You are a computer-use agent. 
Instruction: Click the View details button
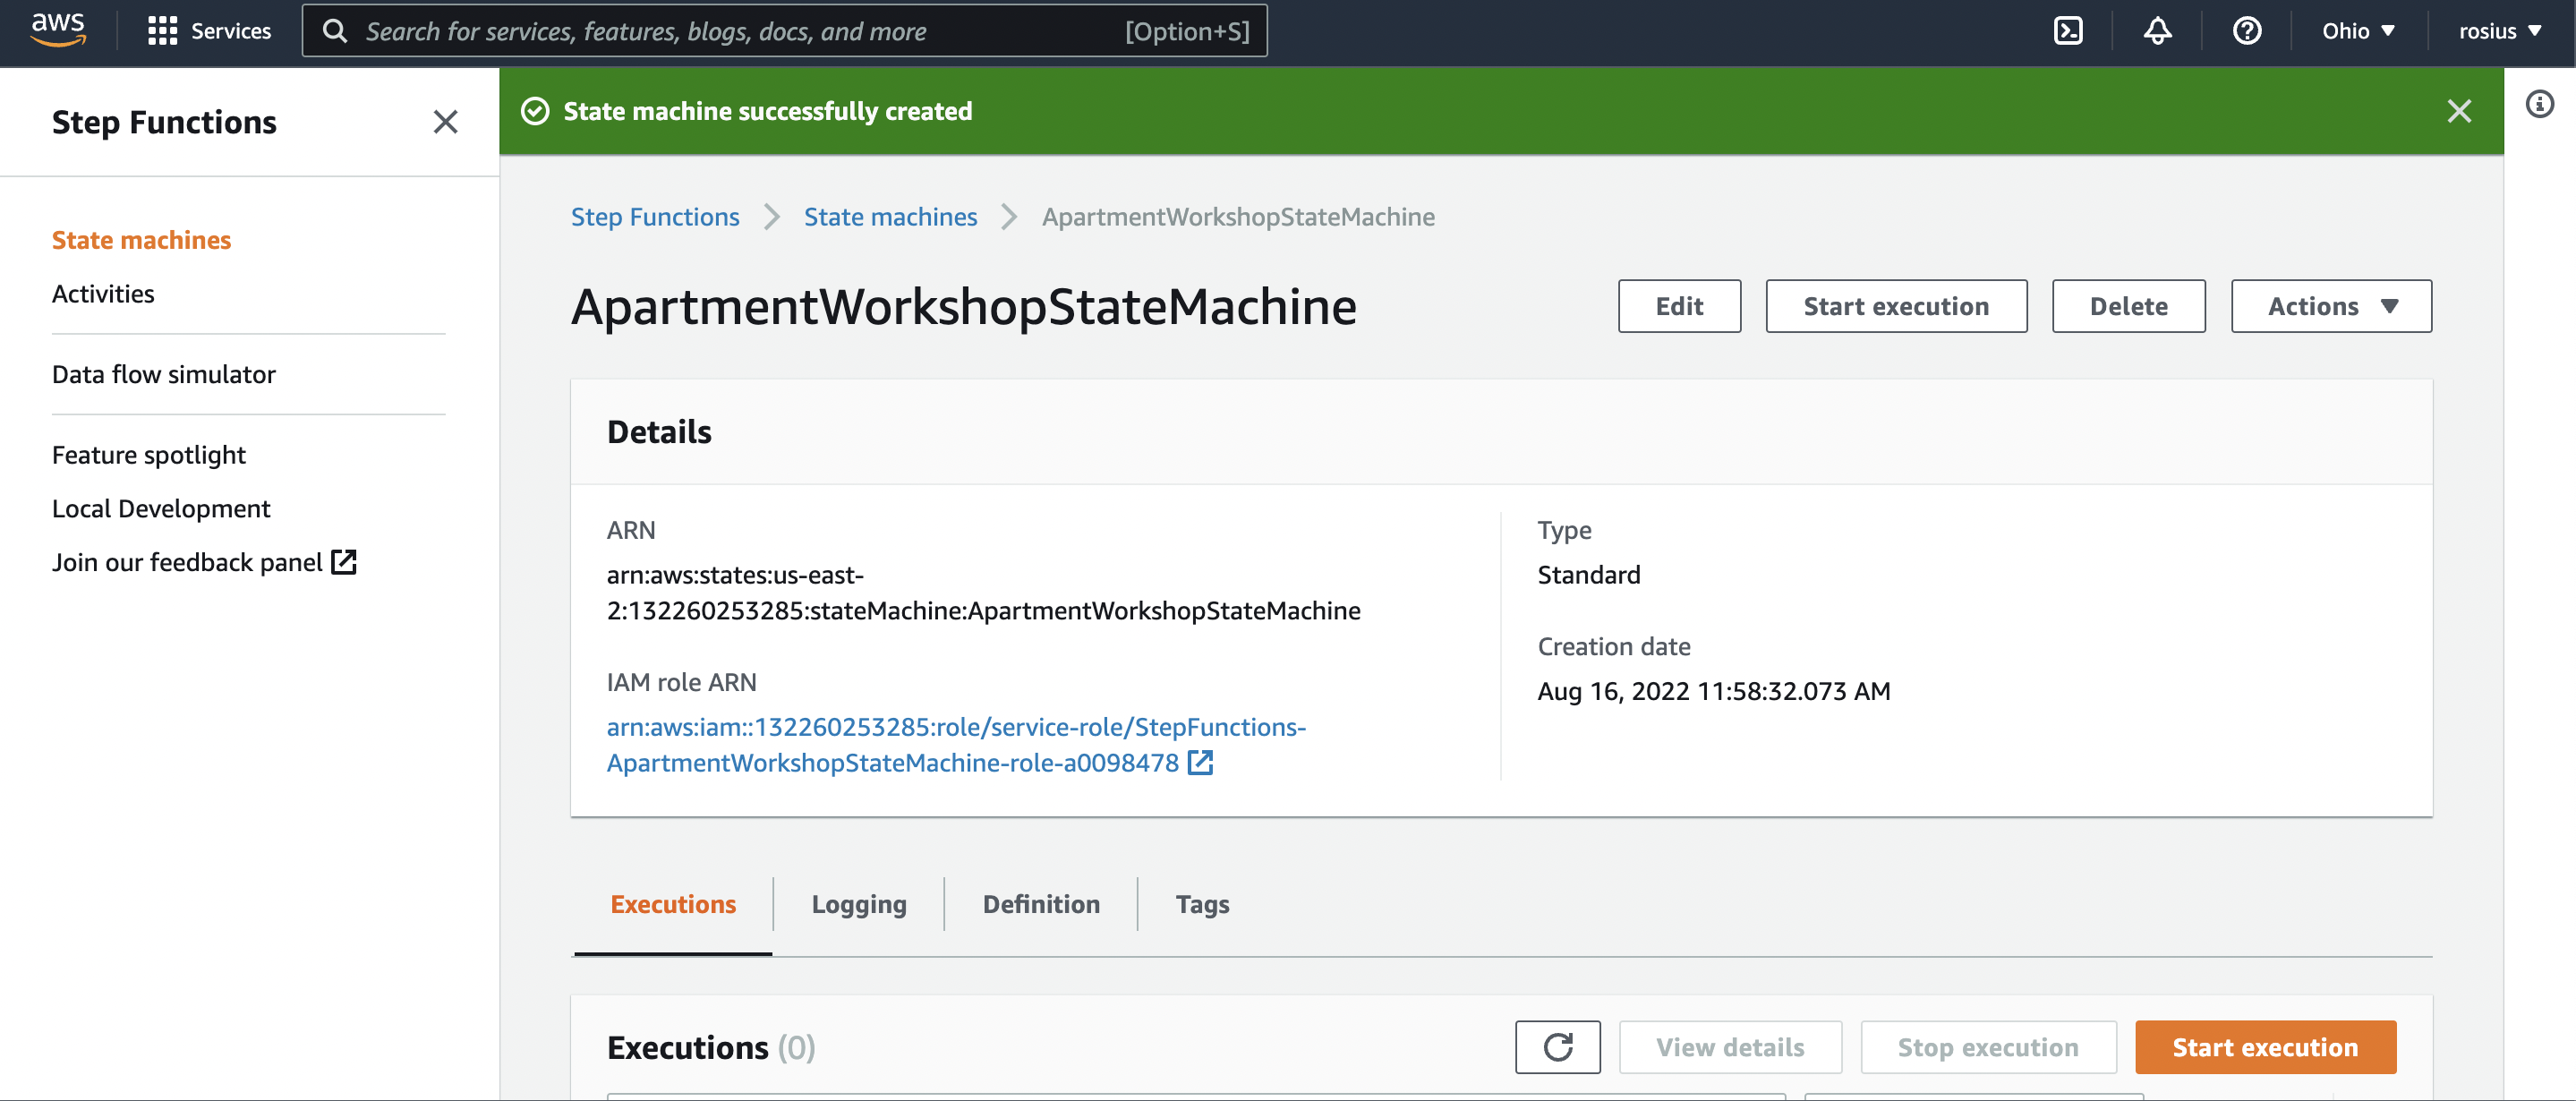pyautogui.click(x=1730, y=1047)
